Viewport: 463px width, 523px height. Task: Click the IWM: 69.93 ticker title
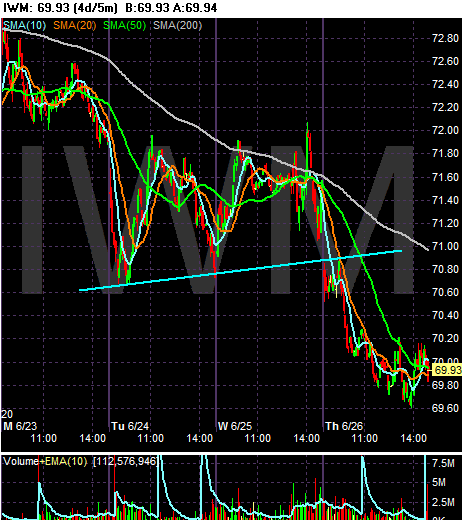pyautogui.click(x=36, y=8)
